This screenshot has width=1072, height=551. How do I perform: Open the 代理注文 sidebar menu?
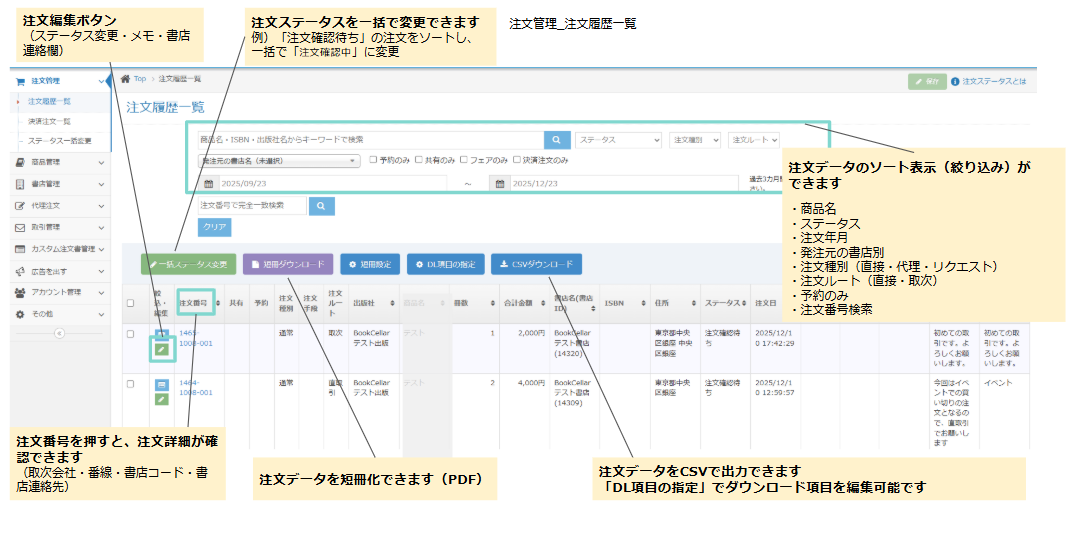click(x=59, y=206)
